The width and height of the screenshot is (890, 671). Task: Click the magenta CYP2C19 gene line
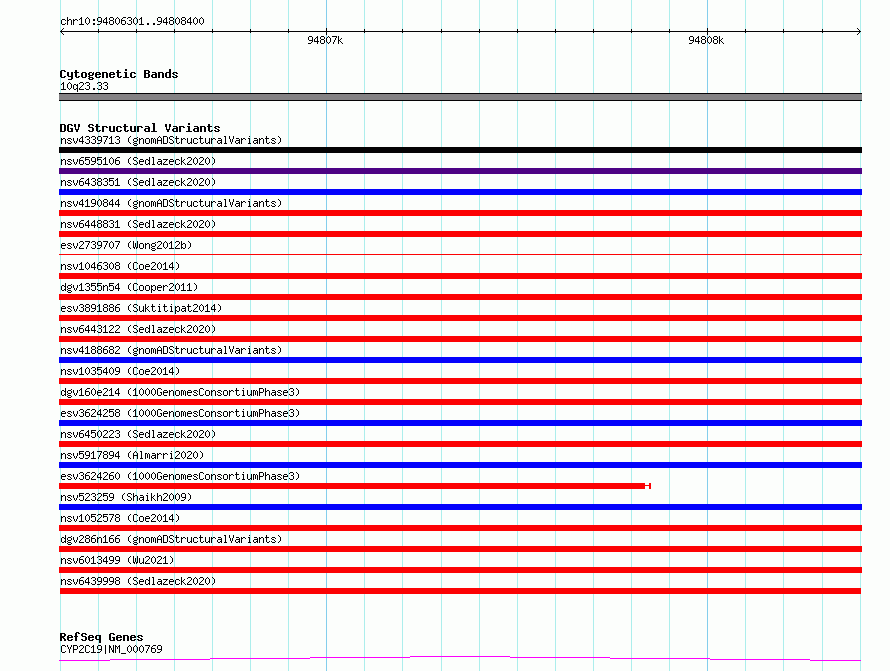point(460,658)
